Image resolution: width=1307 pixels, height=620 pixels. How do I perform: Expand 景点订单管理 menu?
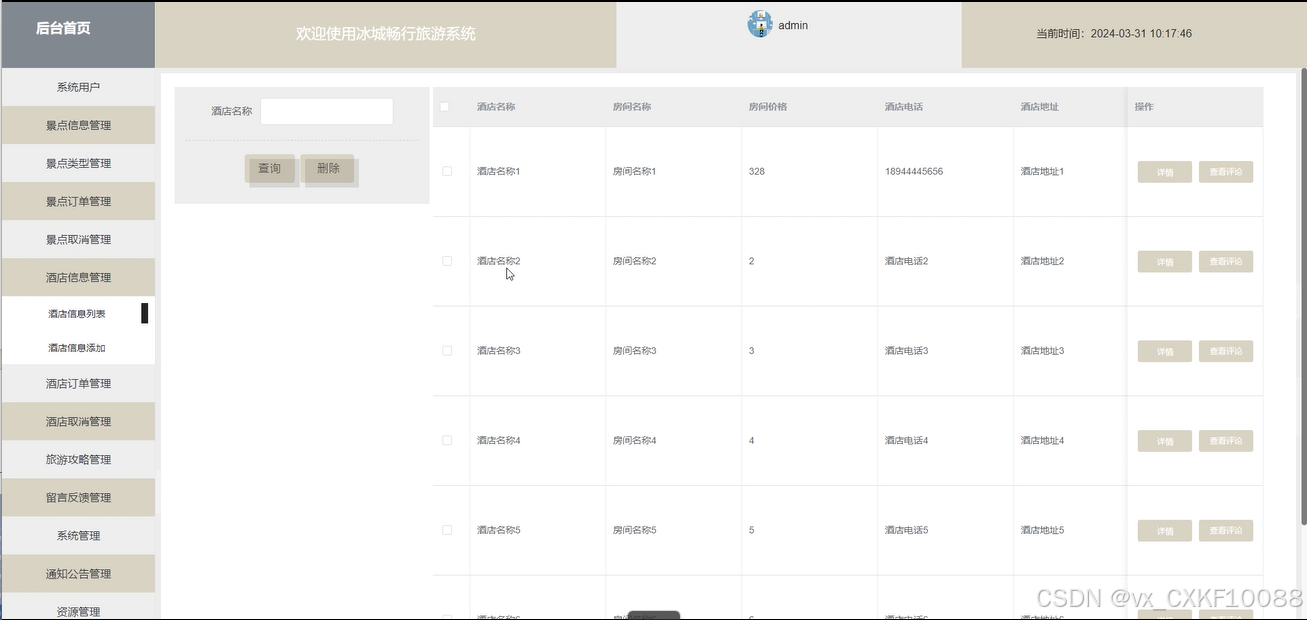(78, 201)
